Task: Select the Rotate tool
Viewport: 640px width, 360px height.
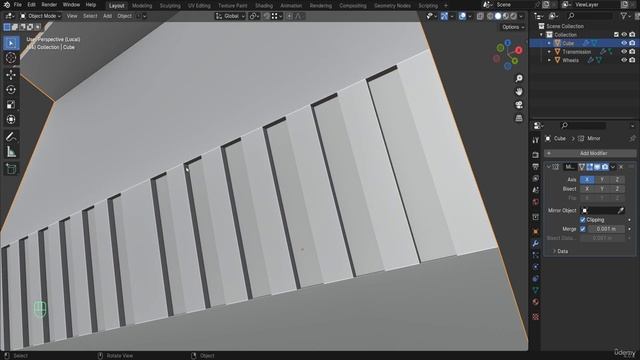Action: (11, 89)
